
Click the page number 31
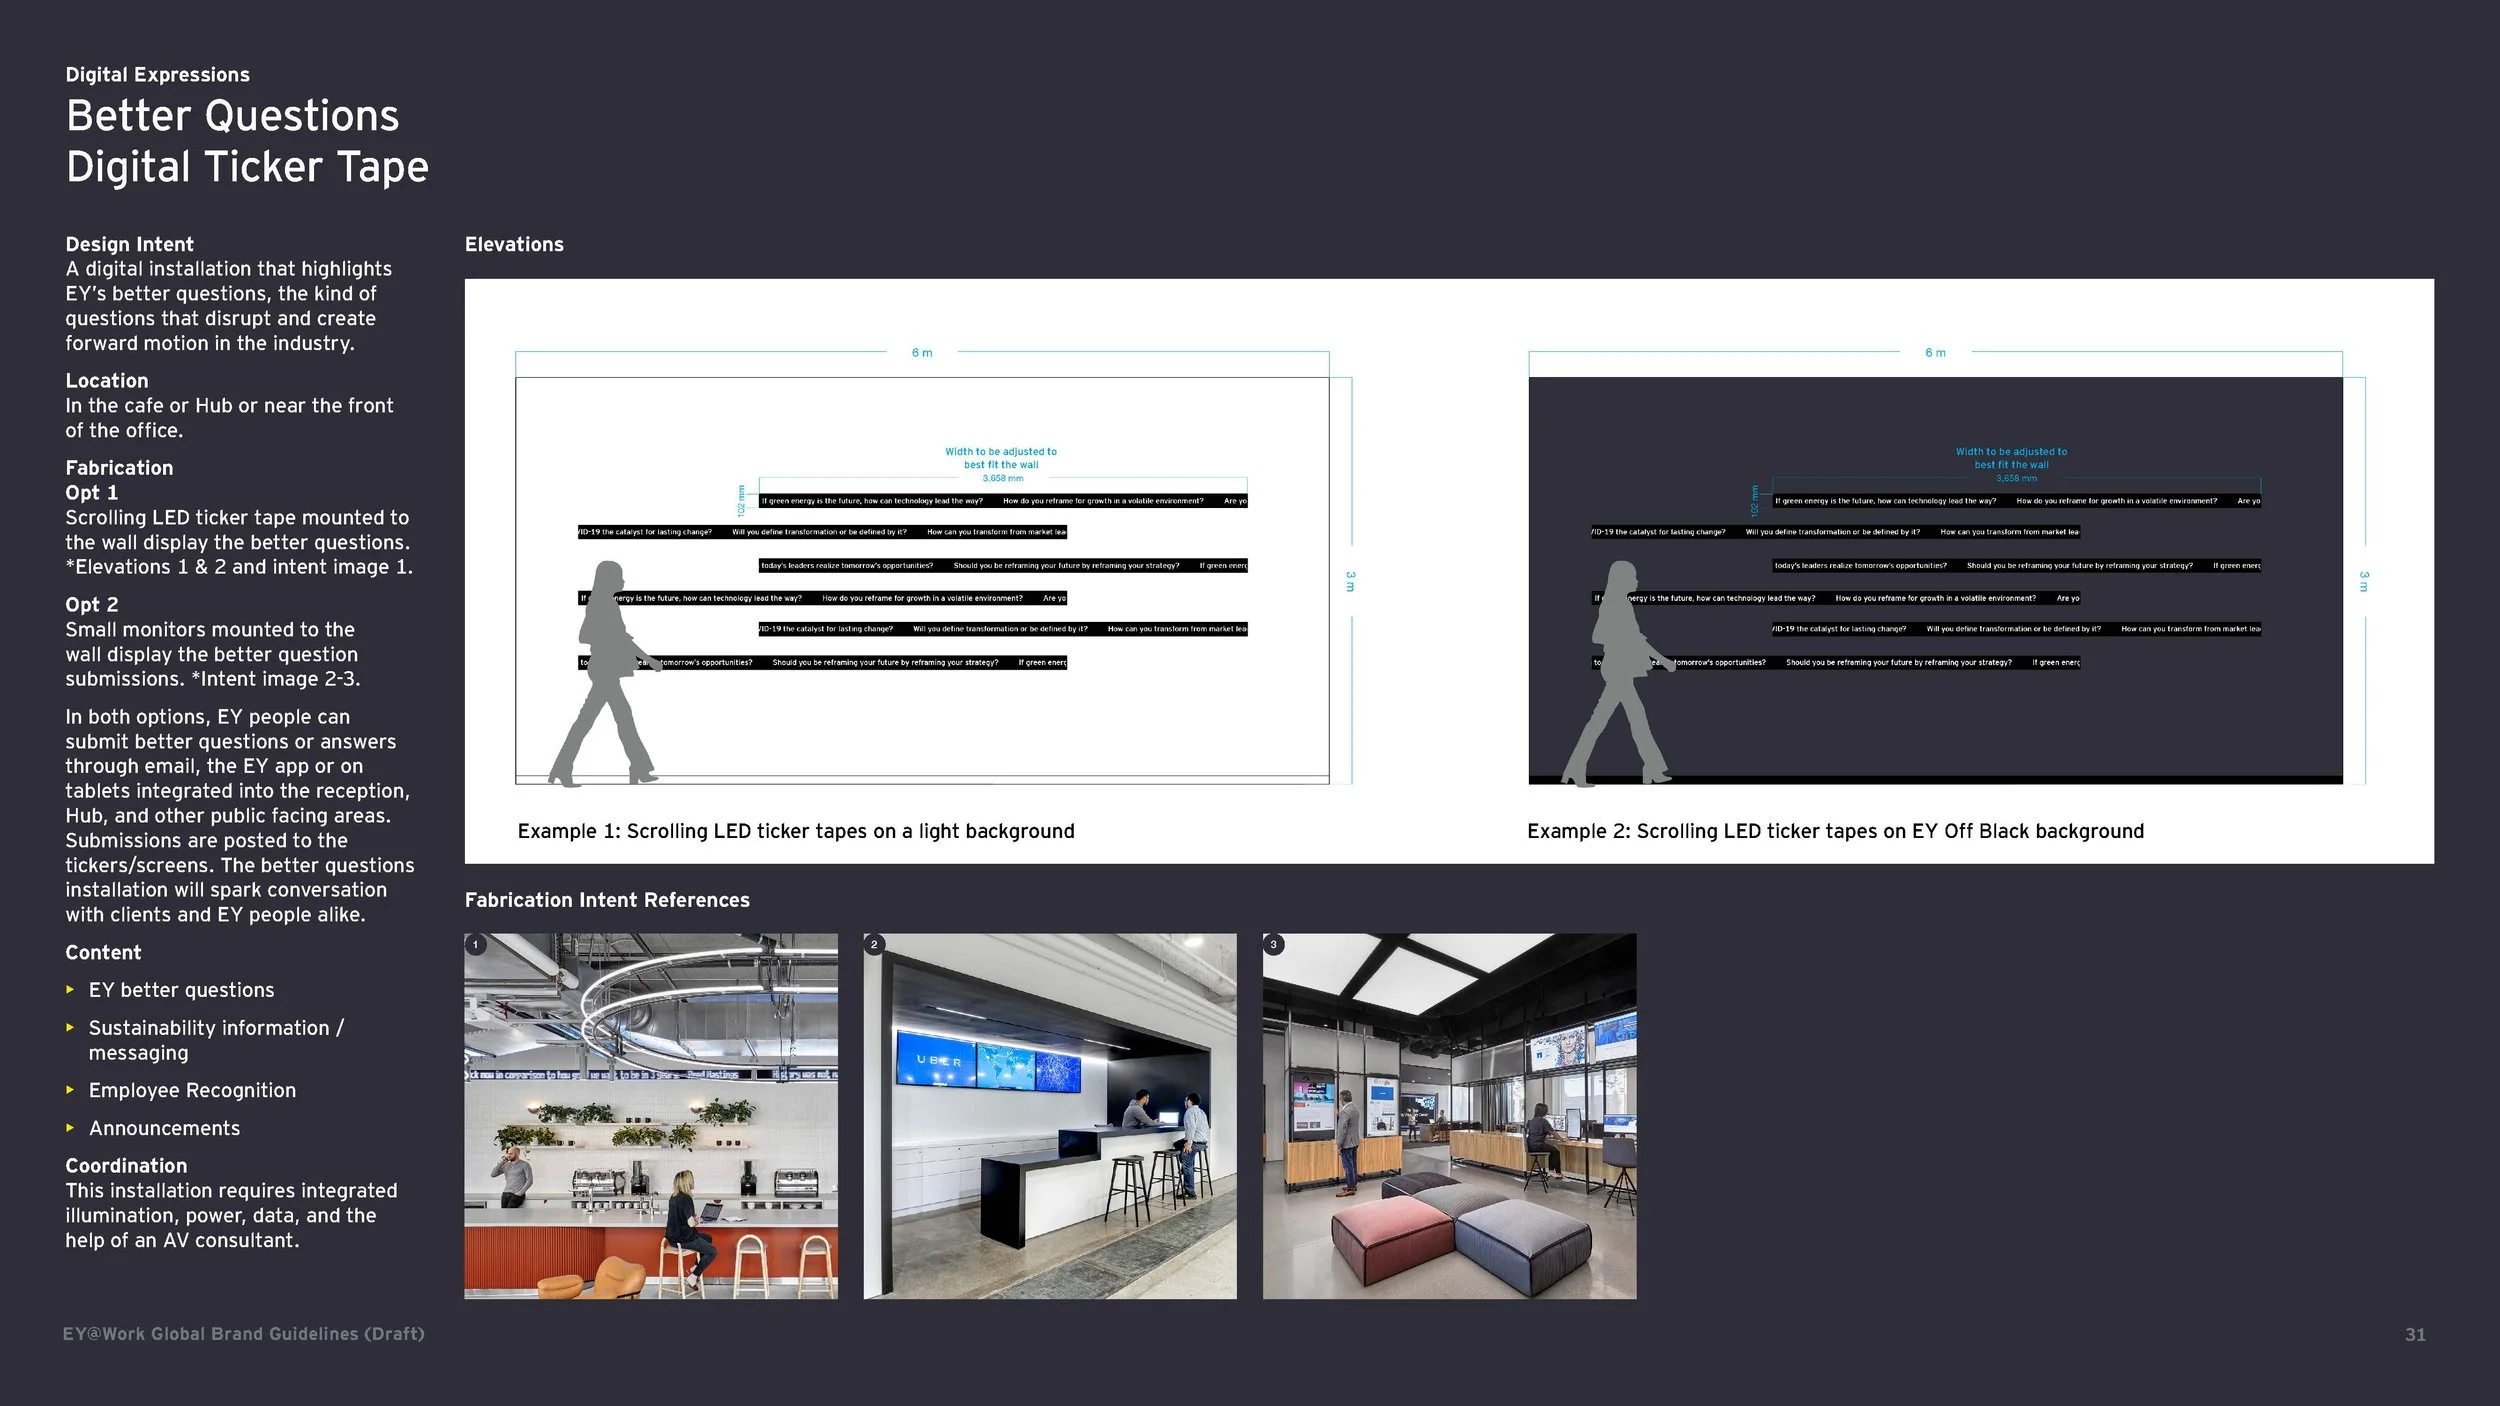(x=2414, y=1335)
